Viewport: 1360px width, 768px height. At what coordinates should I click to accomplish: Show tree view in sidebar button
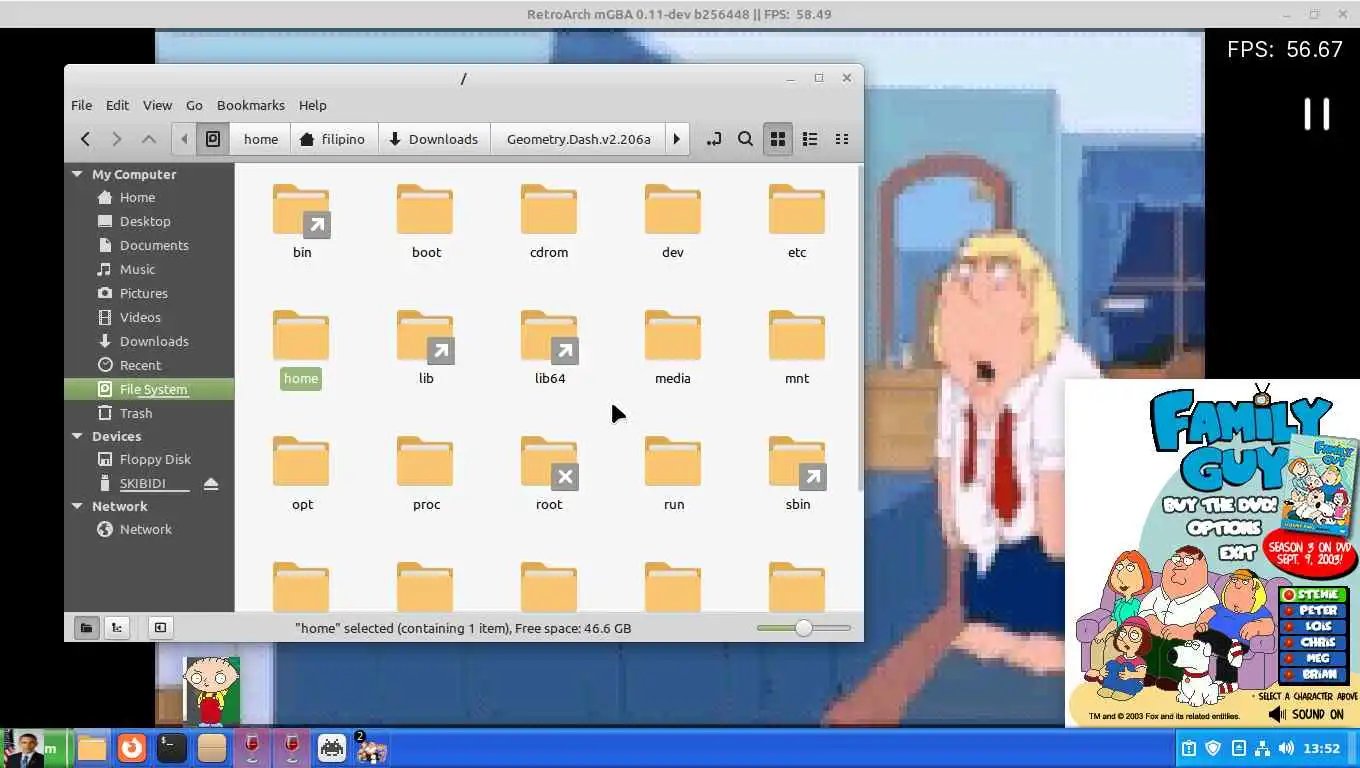pos(117,628)
